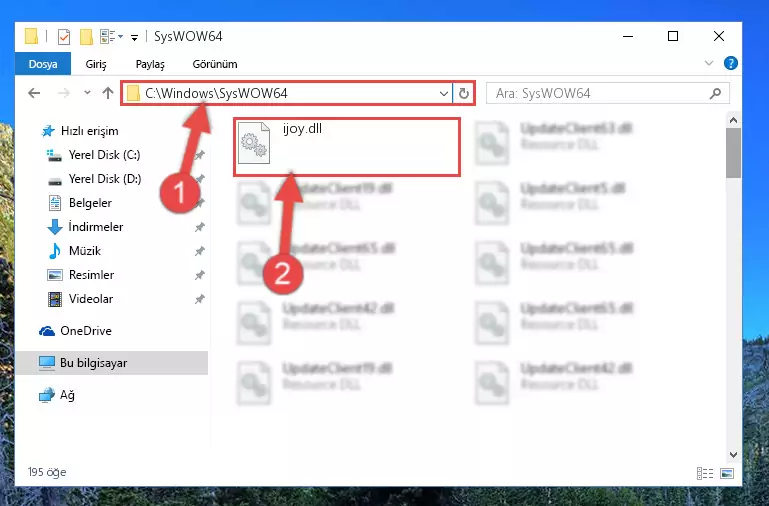Refresh the SysWOW64 folder
Screen dimensions: 769x506
pos(463,93)
